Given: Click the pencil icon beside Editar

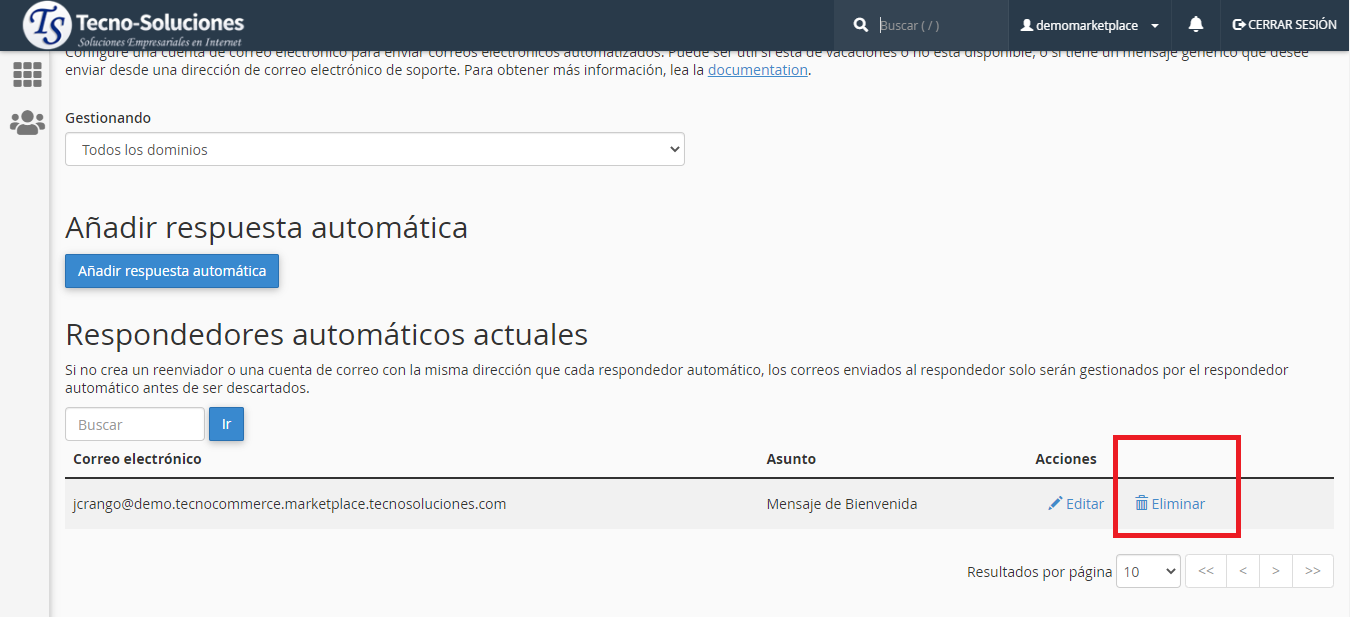Looking at the screenshot, I should [x=1055, y=504].
